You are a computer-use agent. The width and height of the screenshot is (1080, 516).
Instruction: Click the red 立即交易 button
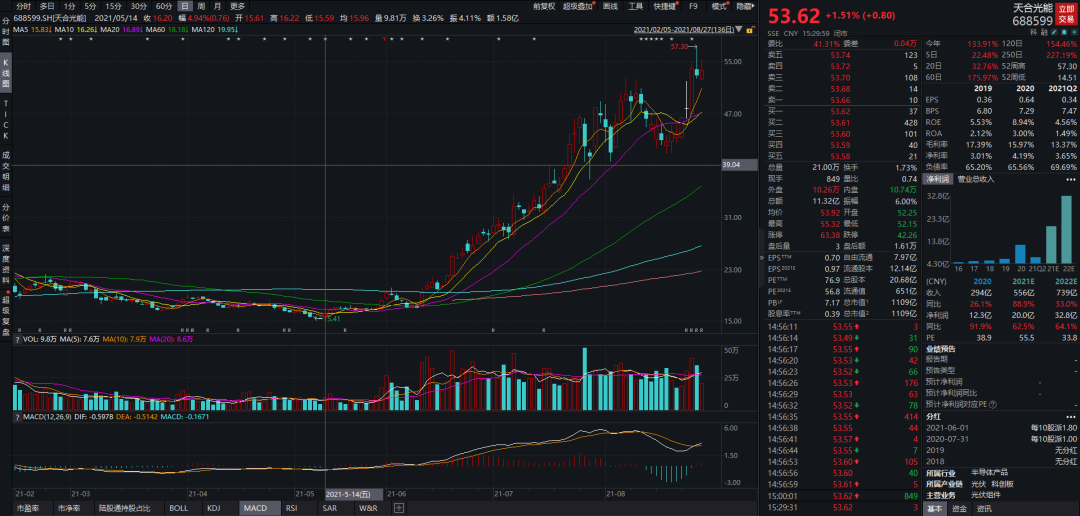tap(1066, 16)
